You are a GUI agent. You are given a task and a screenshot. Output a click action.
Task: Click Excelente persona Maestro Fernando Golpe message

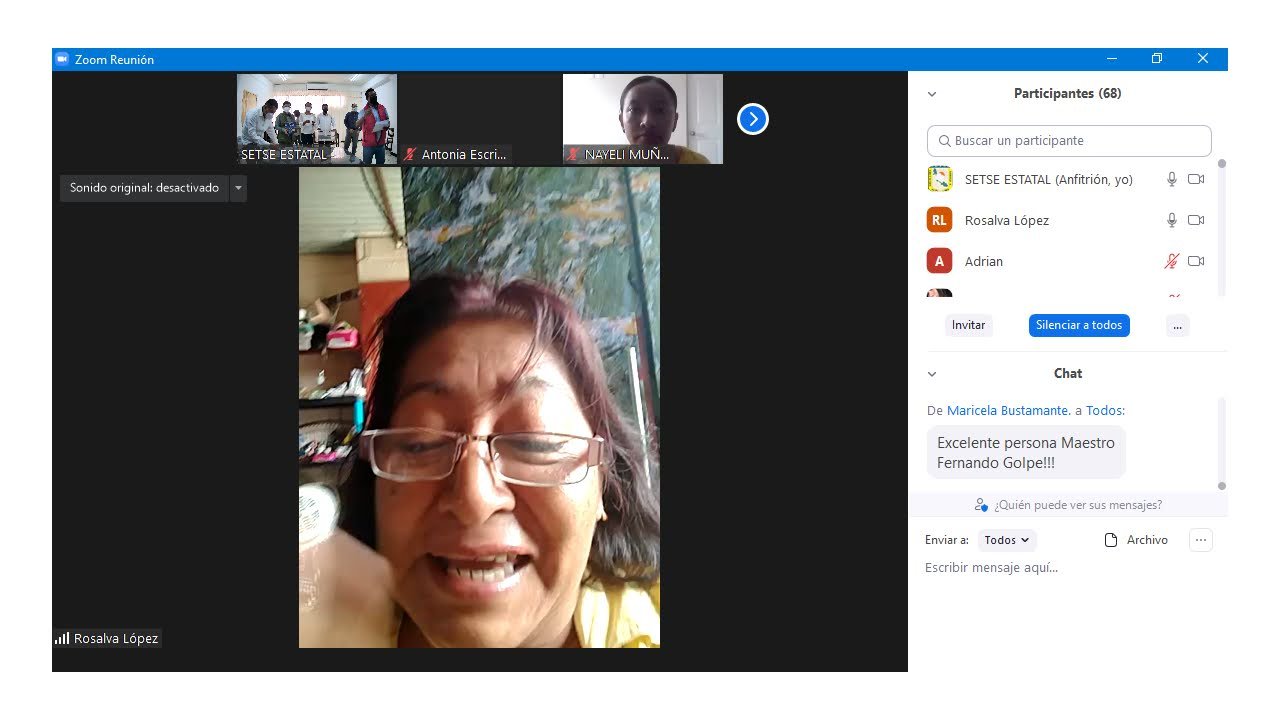click(x=1026, y=453)
